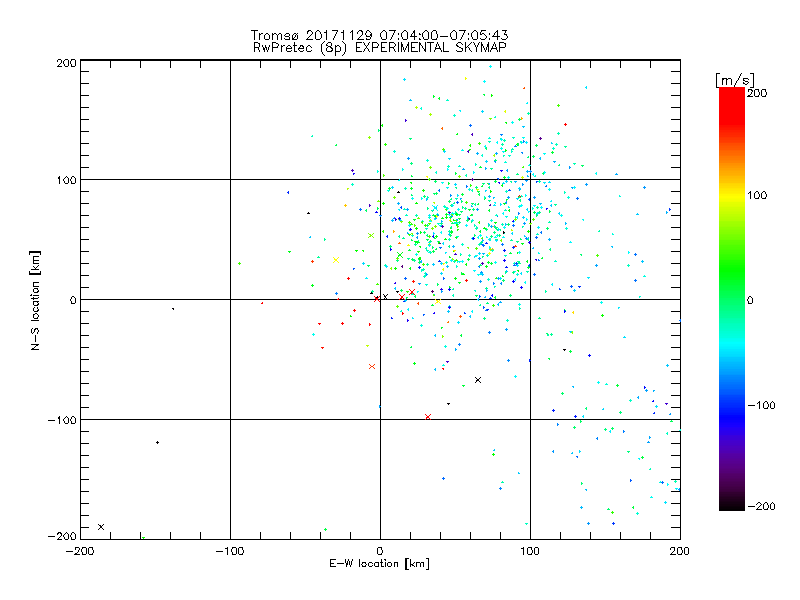Select the RwPretec EXPERIMENTAL SKYMAP subtitle
The width and height of the screenshot is (800, 600).
379,47
